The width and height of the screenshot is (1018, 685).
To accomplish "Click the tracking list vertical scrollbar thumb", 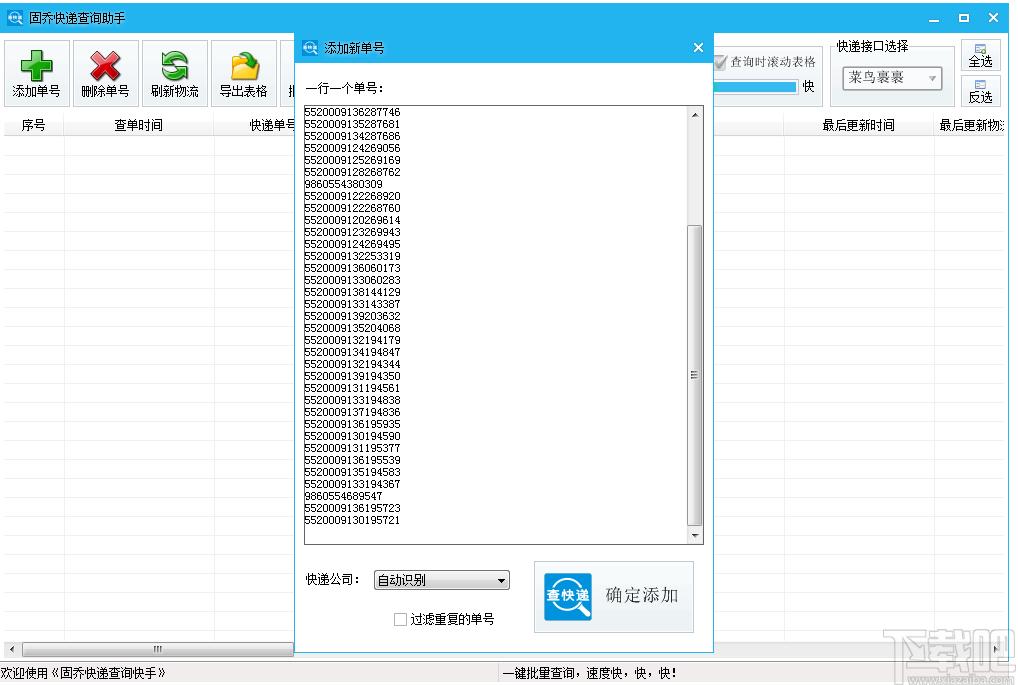I will point(694,375).
